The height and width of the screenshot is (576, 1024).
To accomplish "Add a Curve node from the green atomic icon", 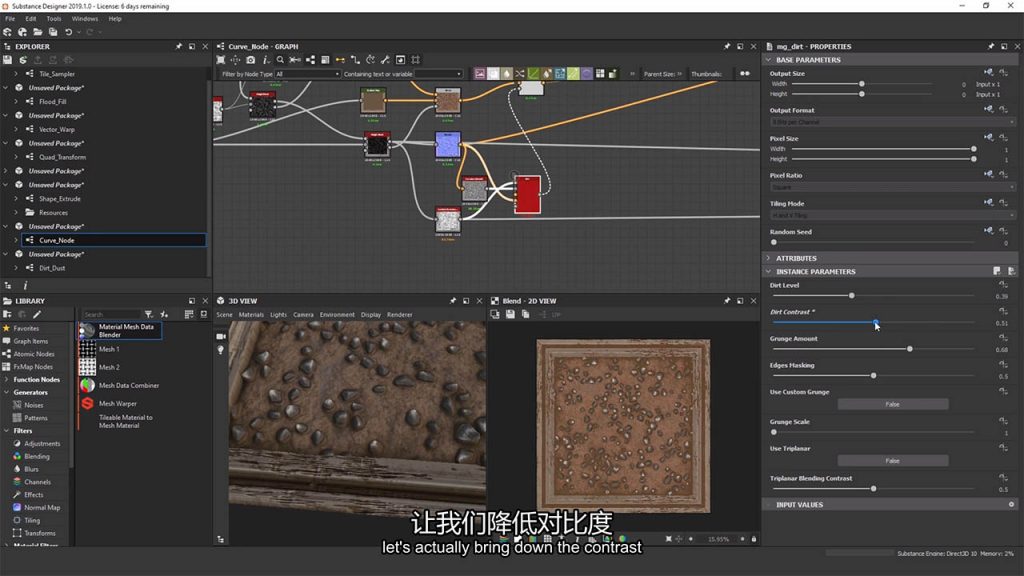I will click(x=534, y=74).
